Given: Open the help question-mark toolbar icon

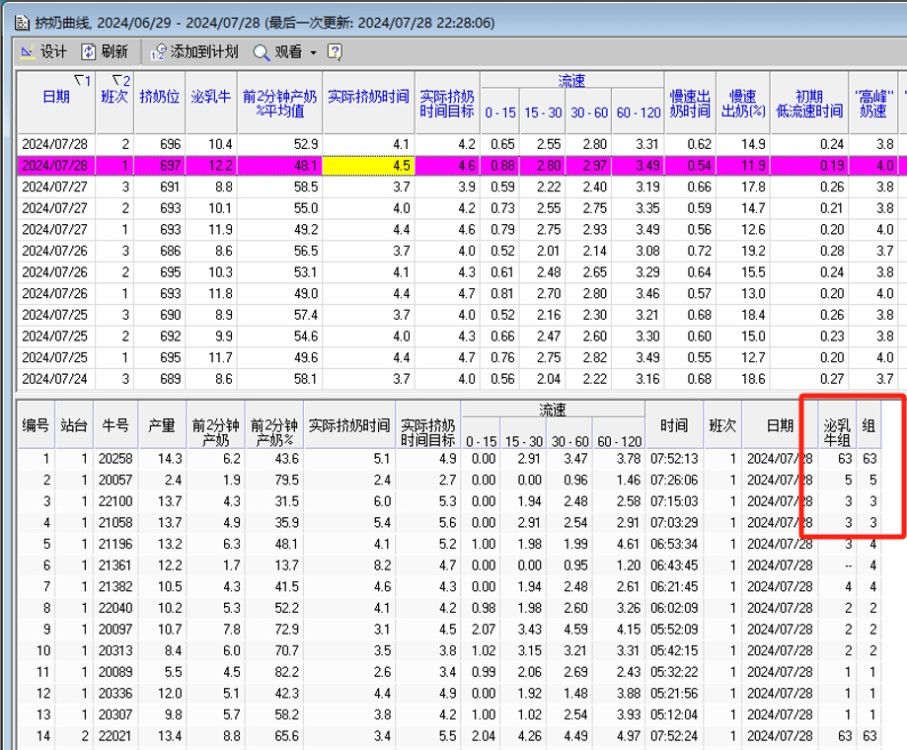Looking at the screenshot, I should (334, 52).
